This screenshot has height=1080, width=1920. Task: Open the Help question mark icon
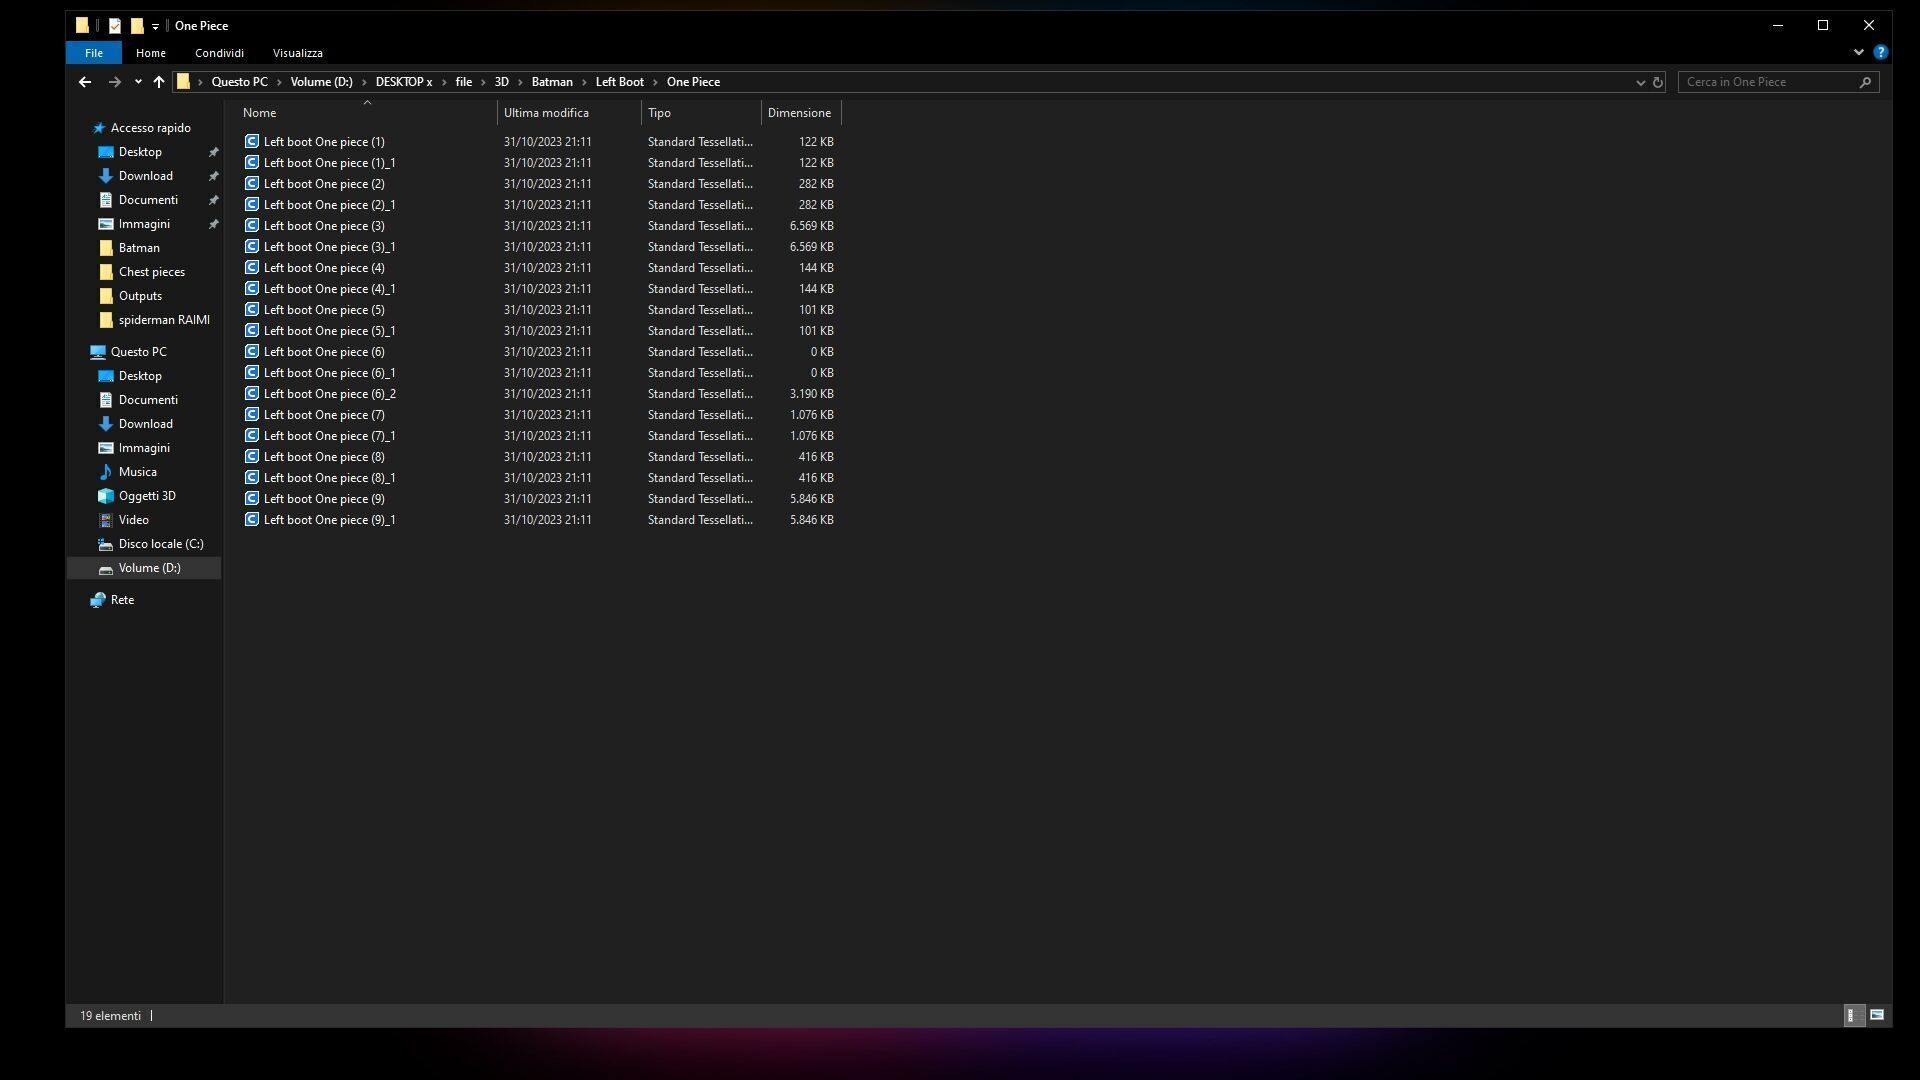click(x=1881, y=52)
